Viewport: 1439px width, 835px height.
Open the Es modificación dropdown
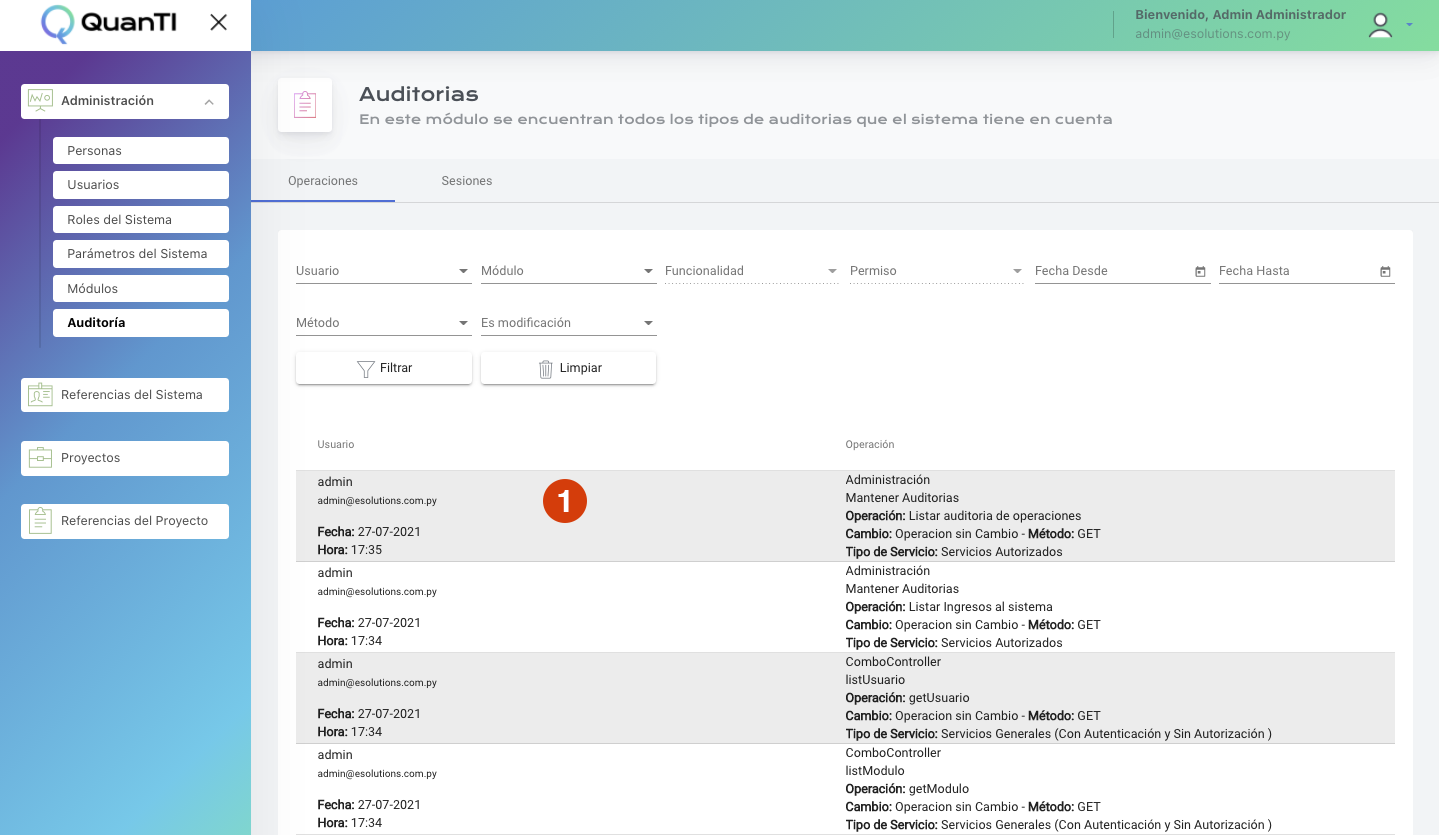(568, 323)
